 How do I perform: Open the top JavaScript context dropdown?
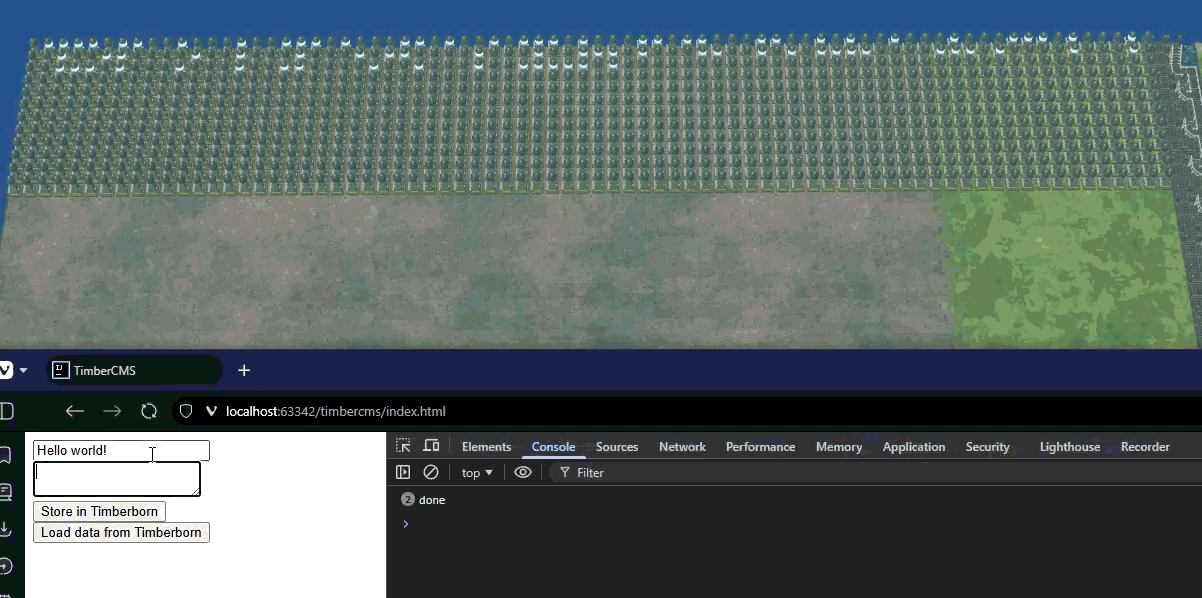coord(477,472)
